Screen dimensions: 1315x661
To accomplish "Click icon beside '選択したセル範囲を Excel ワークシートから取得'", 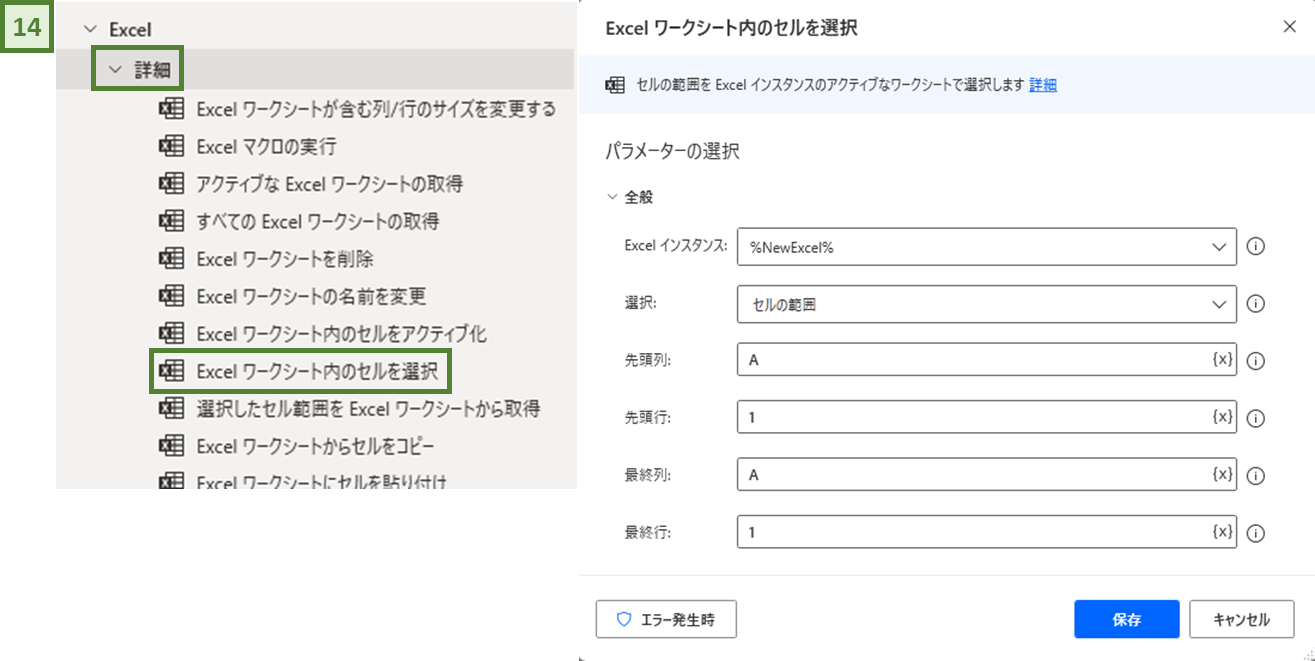I will (172, 408).
